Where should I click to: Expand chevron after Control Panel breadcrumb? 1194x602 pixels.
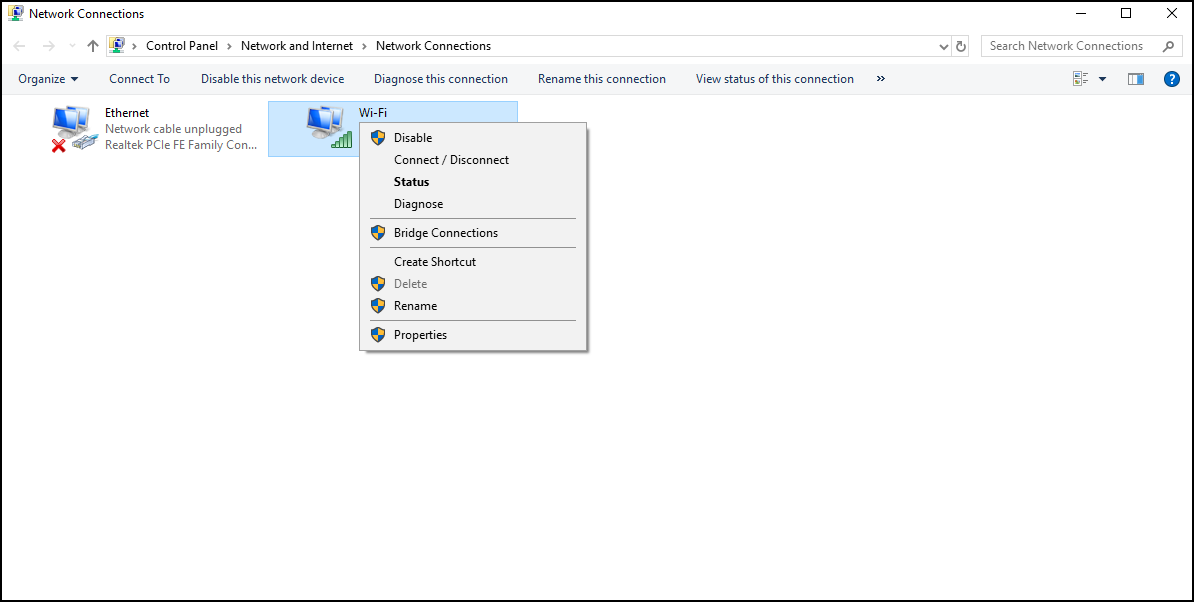pyautogui.click(x=229, y=46)
